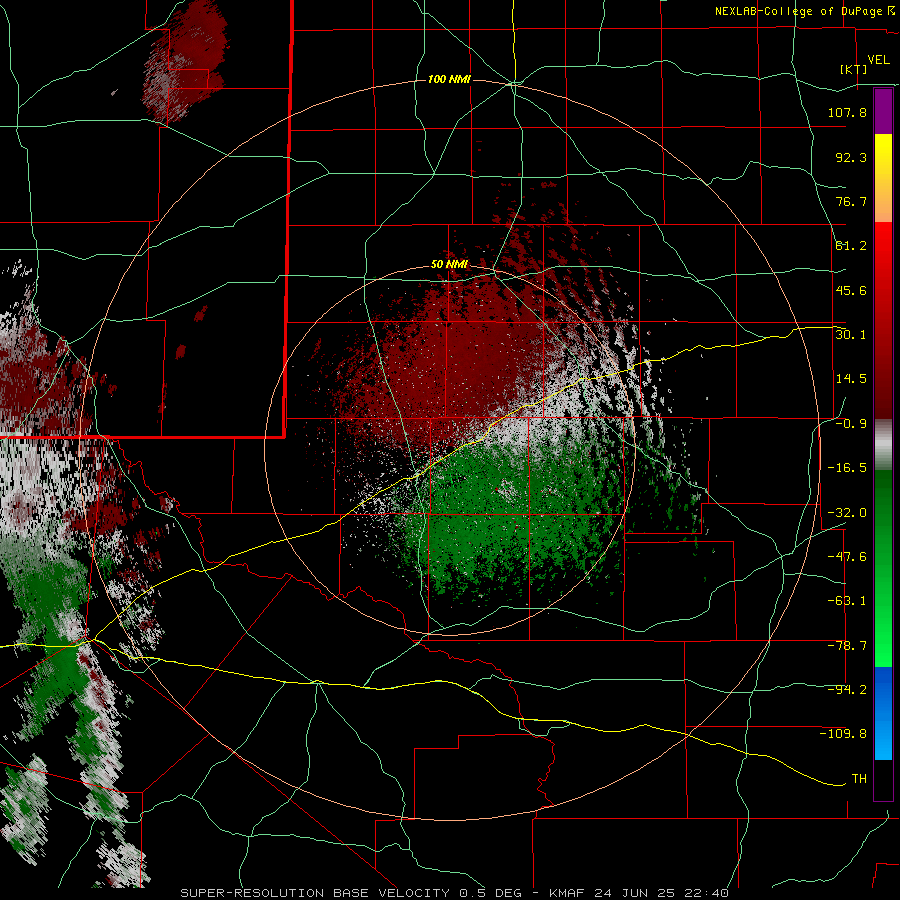Select the 107.8 legend value
This screenshot has height=900, width=900.
(847, 112)
